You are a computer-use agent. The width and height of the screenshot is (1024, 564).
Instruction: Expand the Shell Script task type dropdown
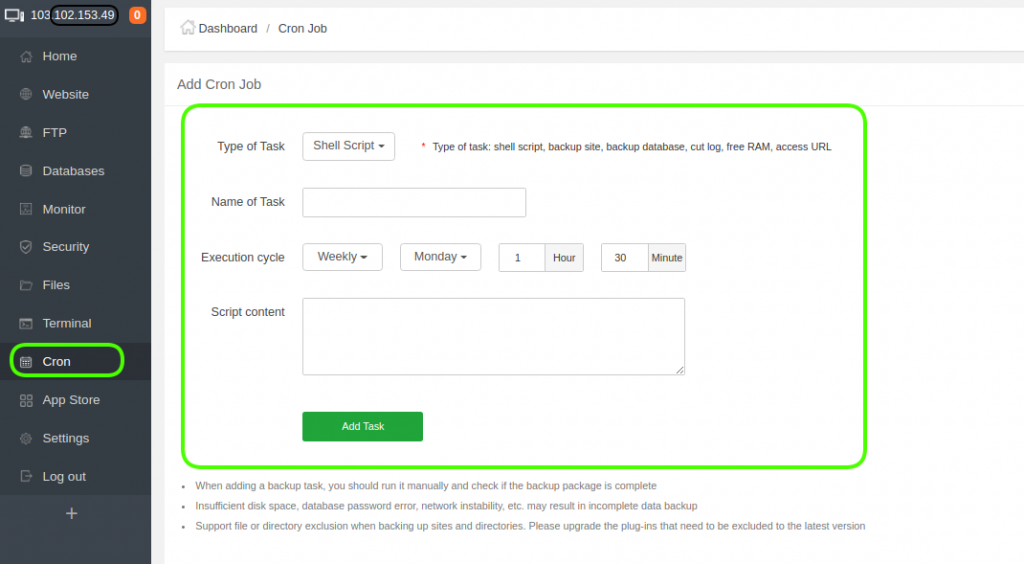click(348, 146)
